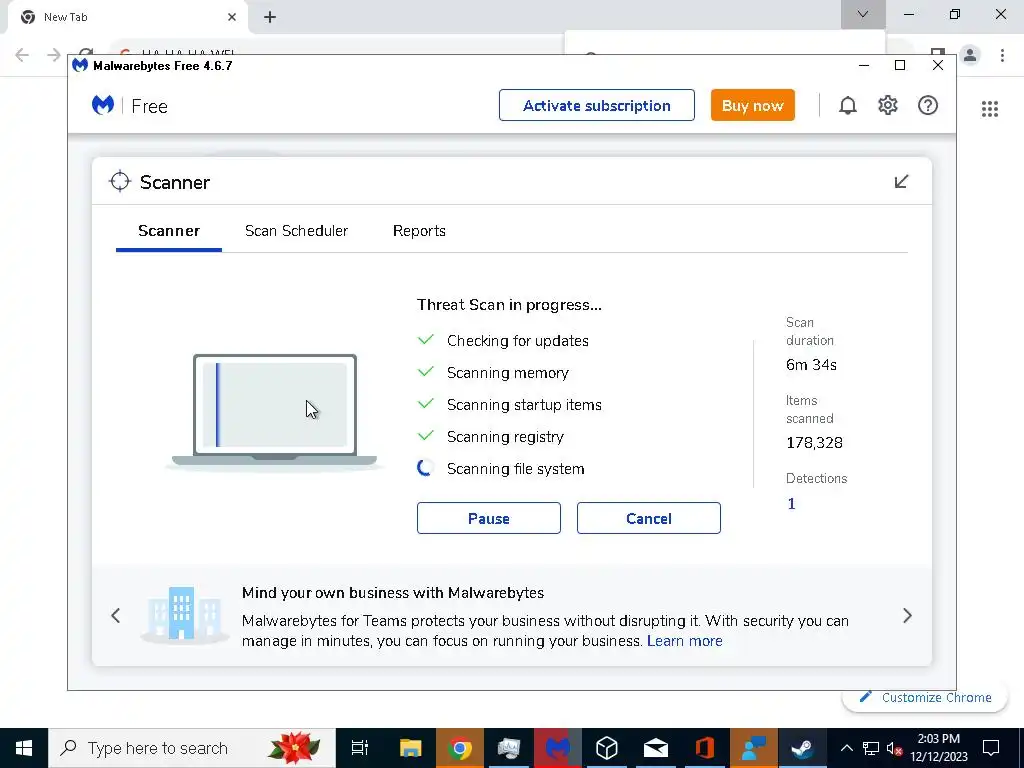This screenshot has height=768, width=1024.
Task: Open Malwarebytes settings gear
Action: pos(888,105)
